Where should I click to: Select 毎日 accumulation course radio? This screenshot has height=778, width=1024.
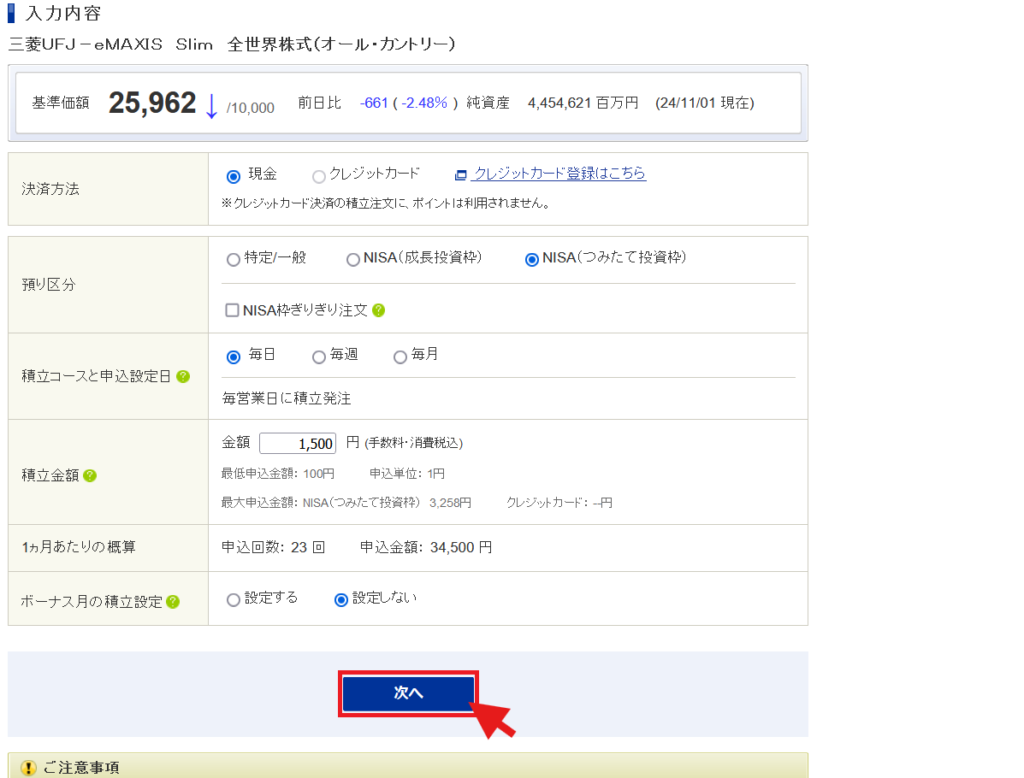(233, 357)
